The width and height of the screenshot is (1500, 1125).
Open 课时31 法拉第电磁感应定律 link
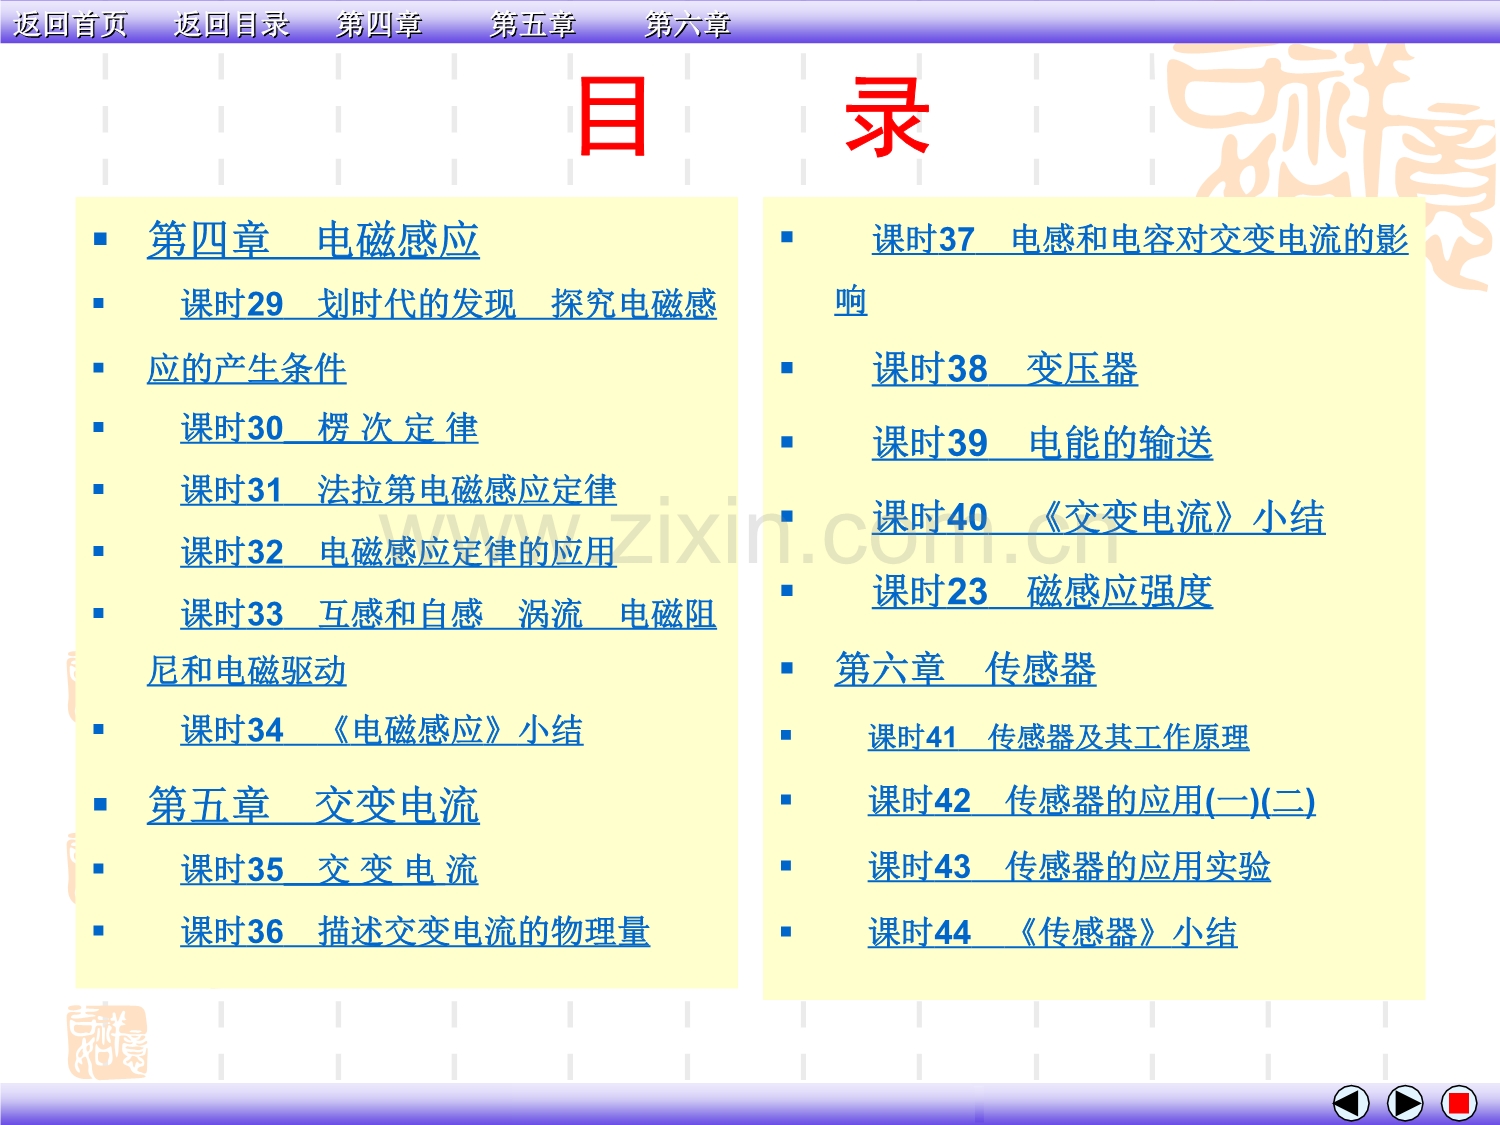point(398,490)
